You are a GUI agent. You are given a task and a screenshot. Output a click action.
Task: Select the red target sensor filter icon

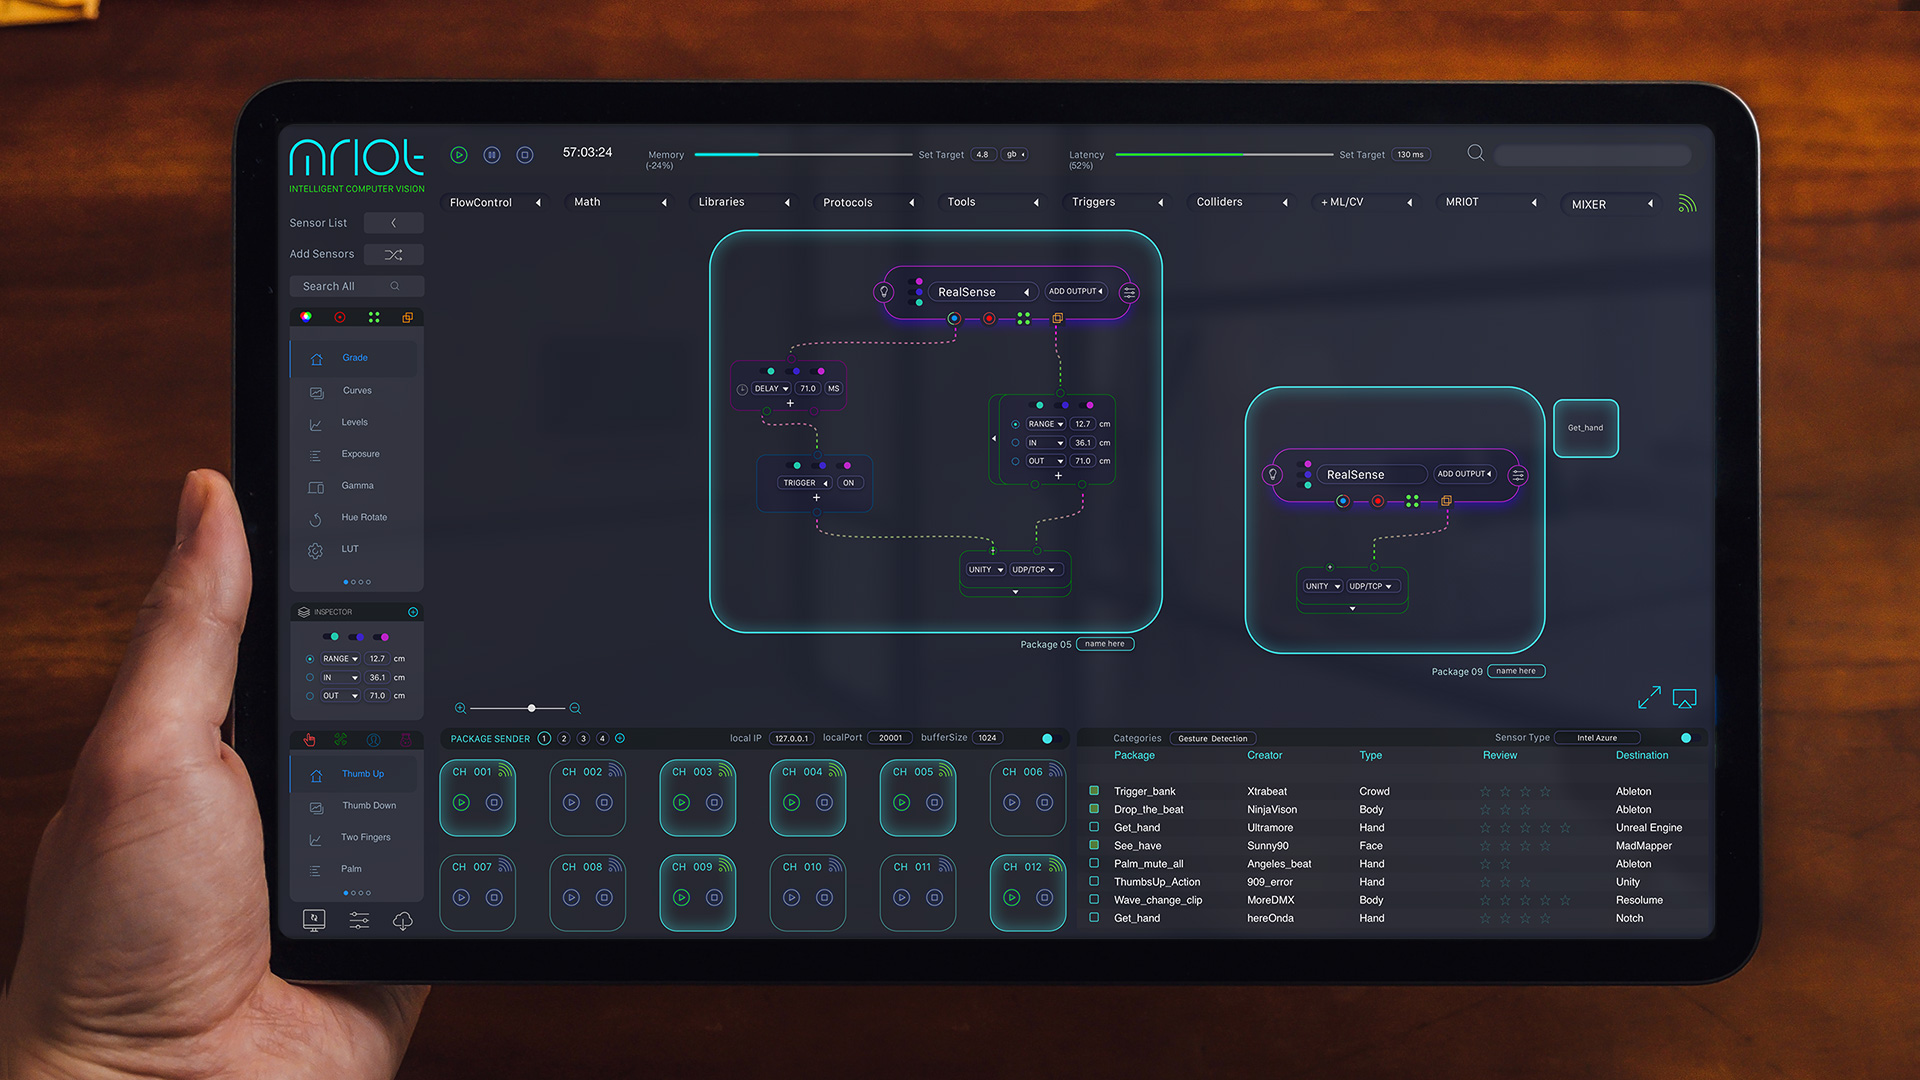coord(340,317)
